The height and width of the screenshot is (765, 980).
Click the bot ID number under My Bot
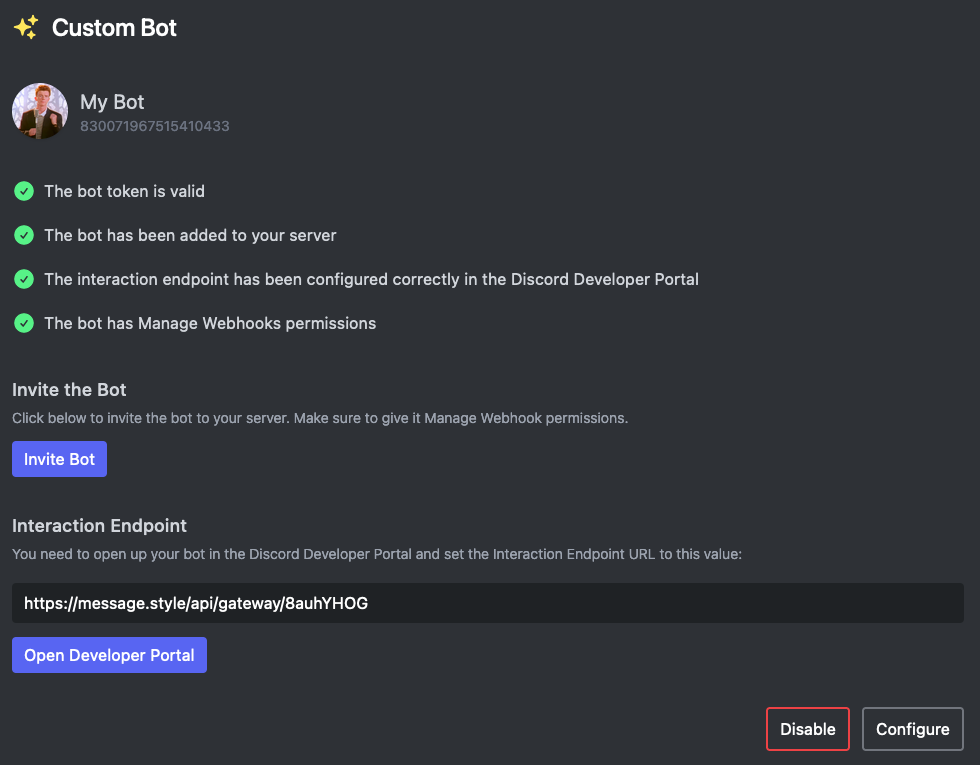154,126
